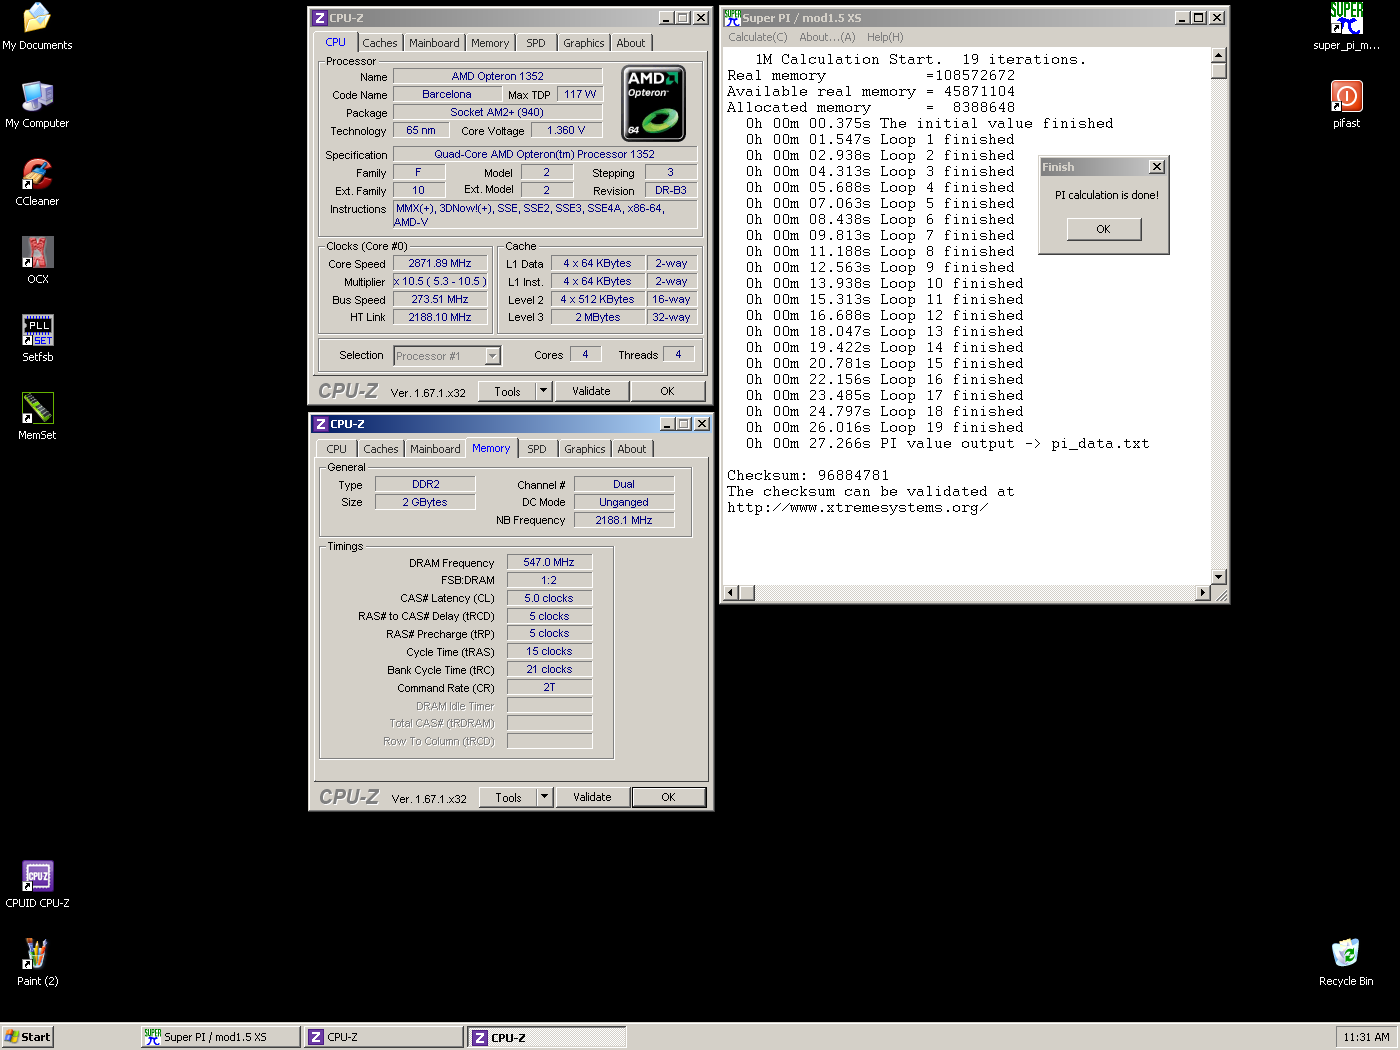Screen dimensions: 1400x1050
Task: Click OK button in top CPU-Z
Action: point(667,391)
